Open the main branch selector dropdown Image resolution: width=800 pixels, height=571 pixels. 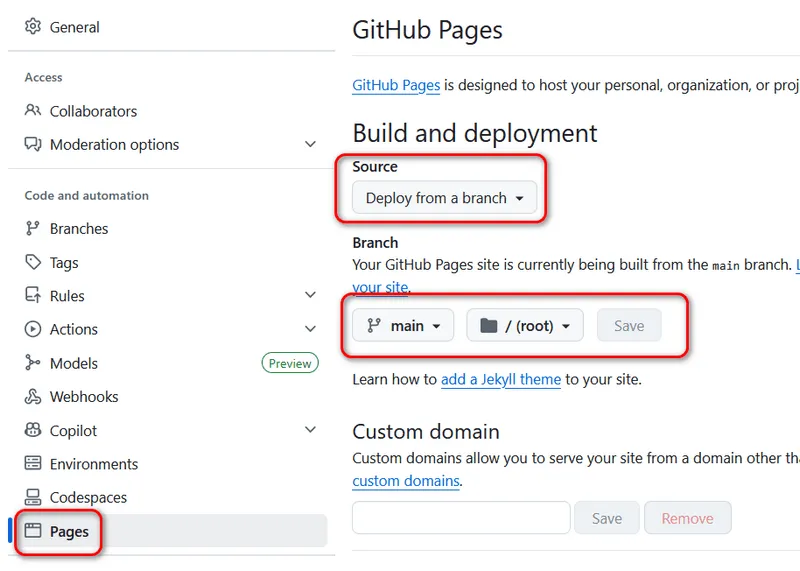pyautogui.click(x=403, y=325)
